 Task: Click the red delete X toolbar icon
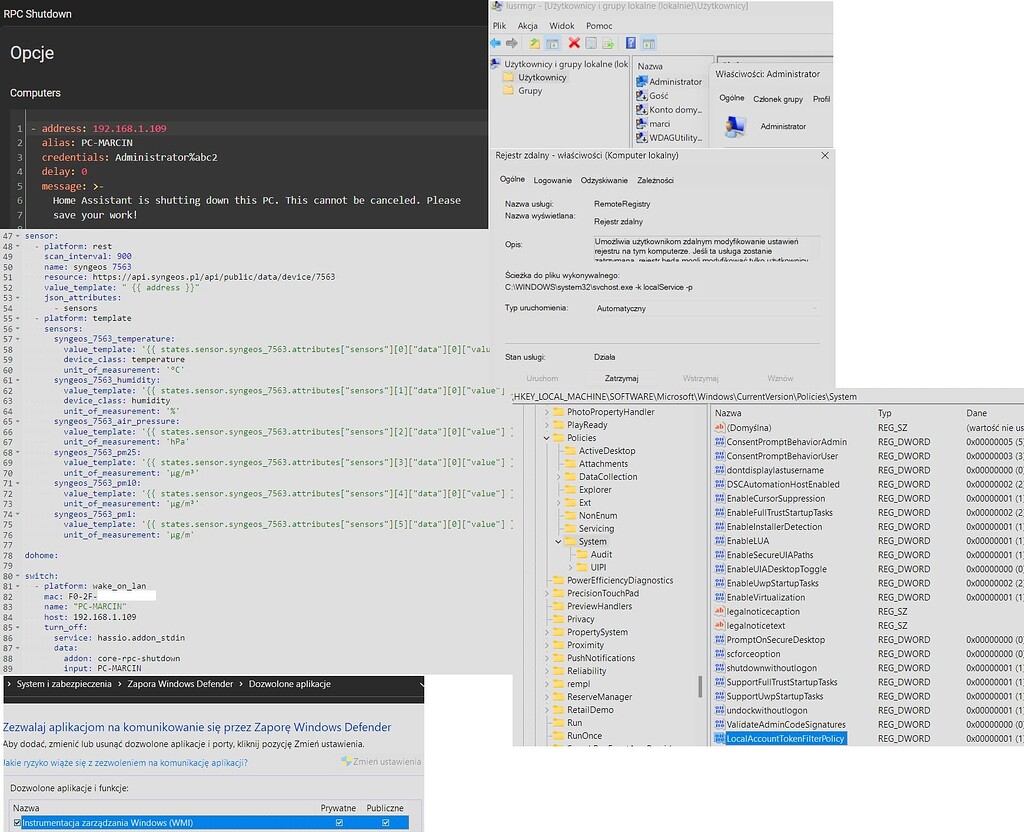574,43
